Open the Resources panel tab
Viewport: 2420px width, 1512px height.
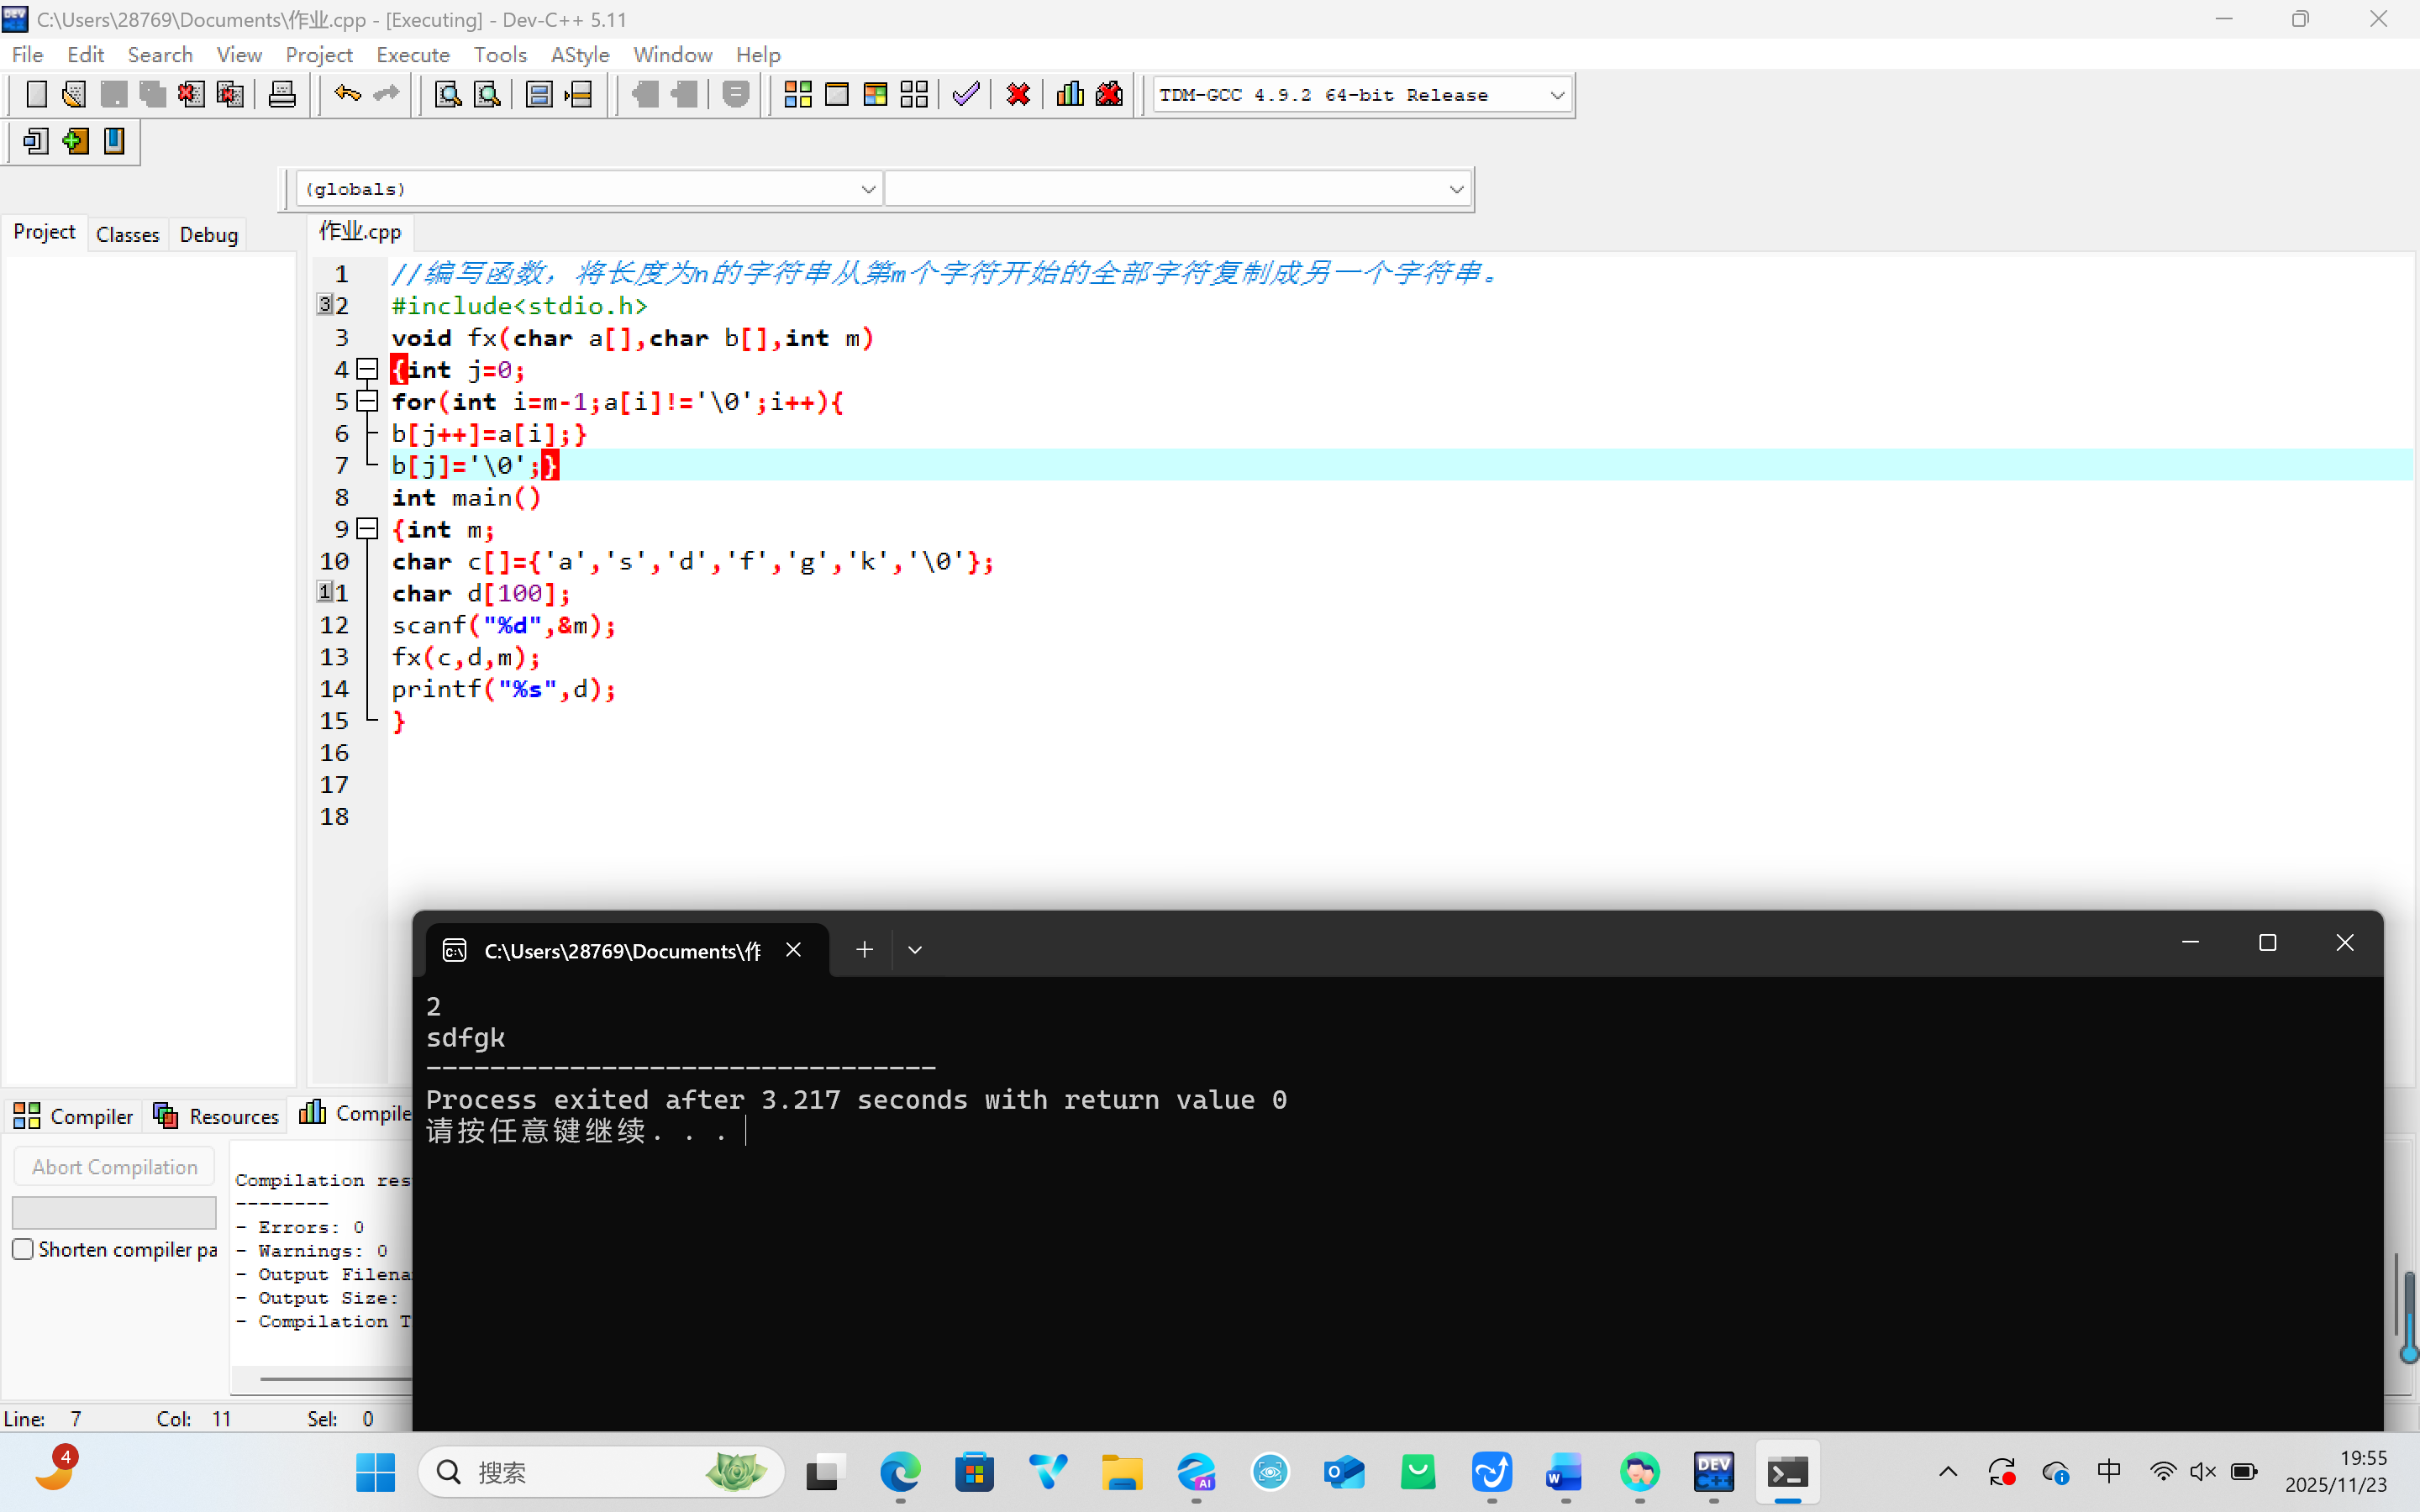pyautogui.click(x=216, y=1116)
